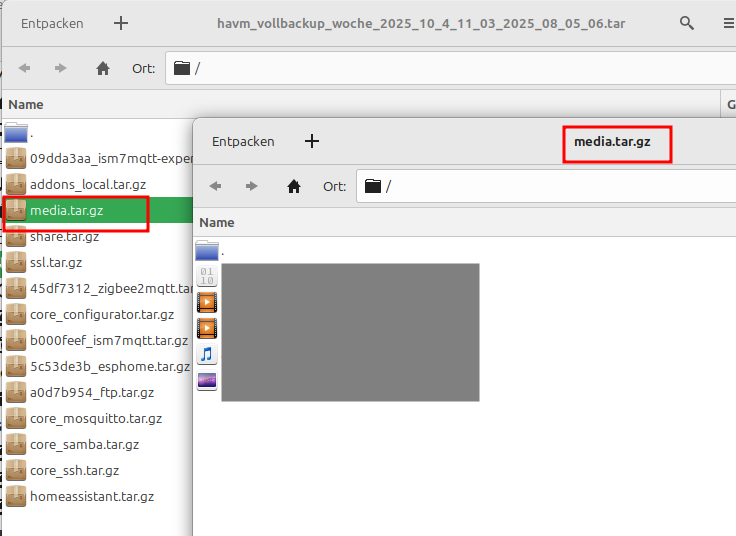Click back arrow in the backup archive toolbar
The width and height of the screenshot is (736, 536).
[24, 69]
